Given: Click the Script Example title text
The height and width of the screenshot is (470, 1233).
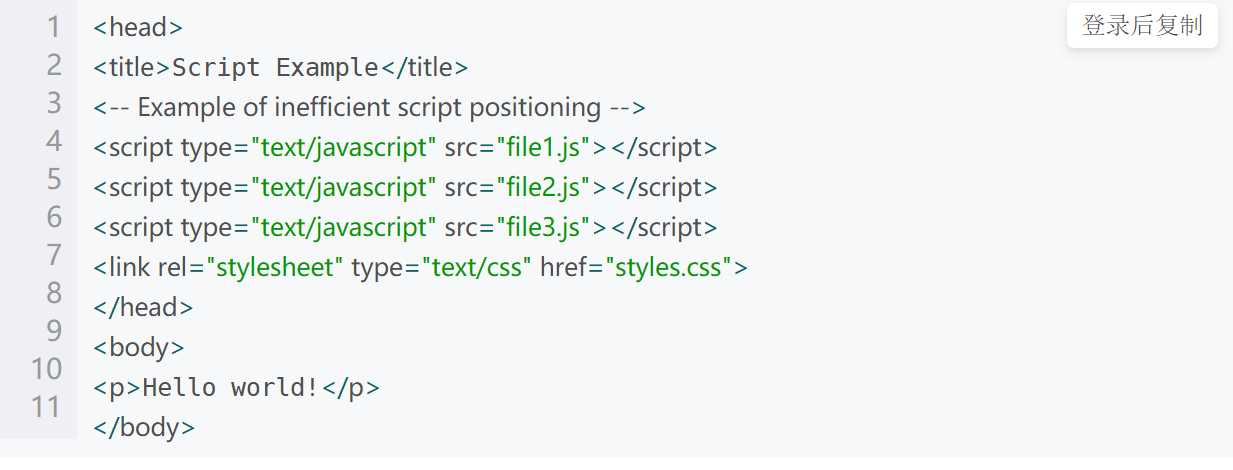Looking at the screenshot, I should 275,68.
